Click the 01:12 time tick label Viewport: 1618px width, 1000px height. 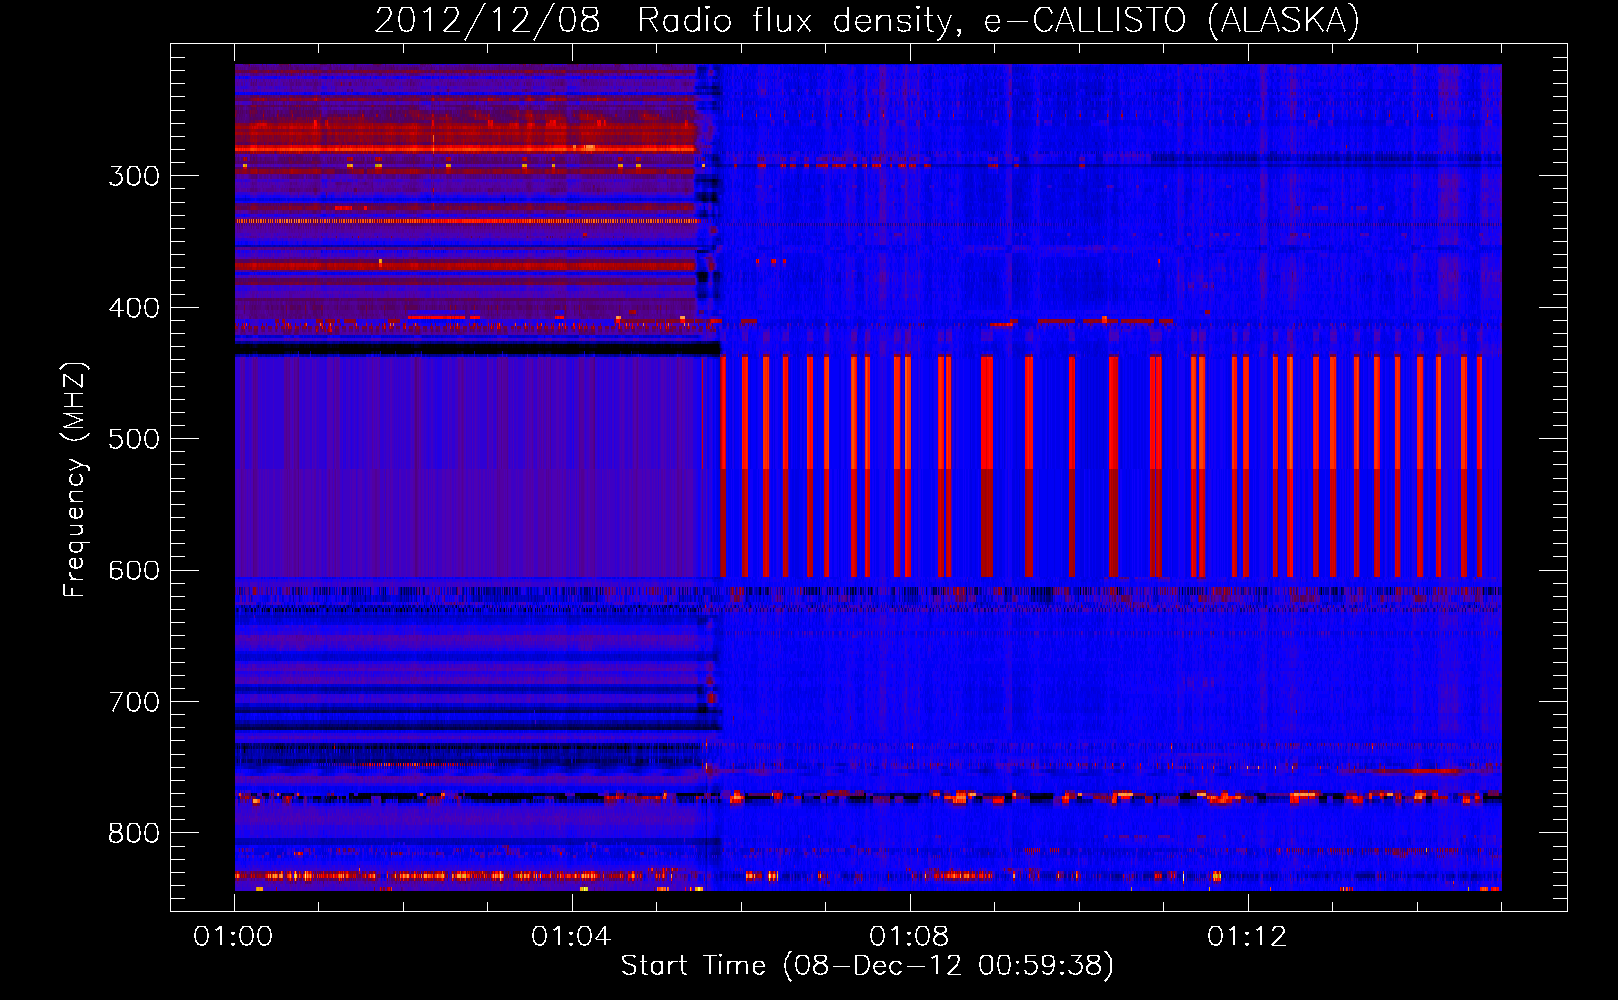[x=1247, y=937]
